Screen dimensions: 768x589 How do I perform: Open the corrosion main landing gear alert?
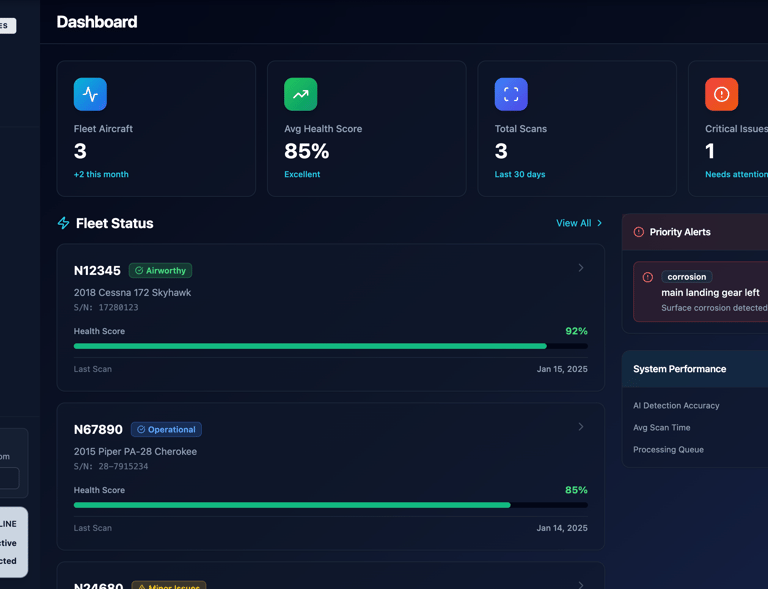tap(700, 292)
